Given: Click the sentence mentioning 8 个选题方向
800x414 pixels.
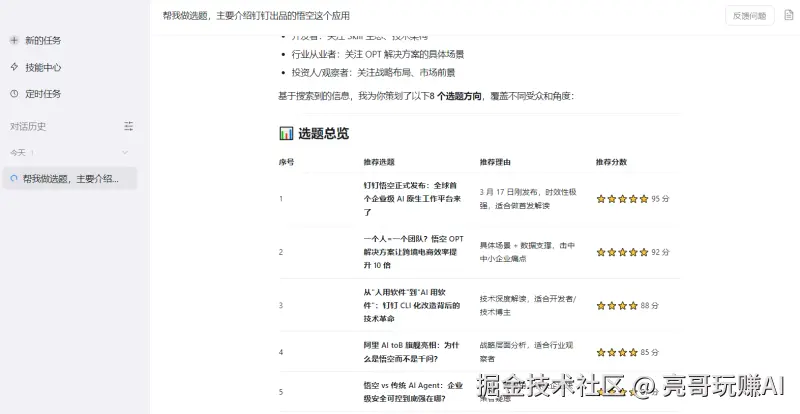Looking at the screenshot, I should click(x=426, y=95).
